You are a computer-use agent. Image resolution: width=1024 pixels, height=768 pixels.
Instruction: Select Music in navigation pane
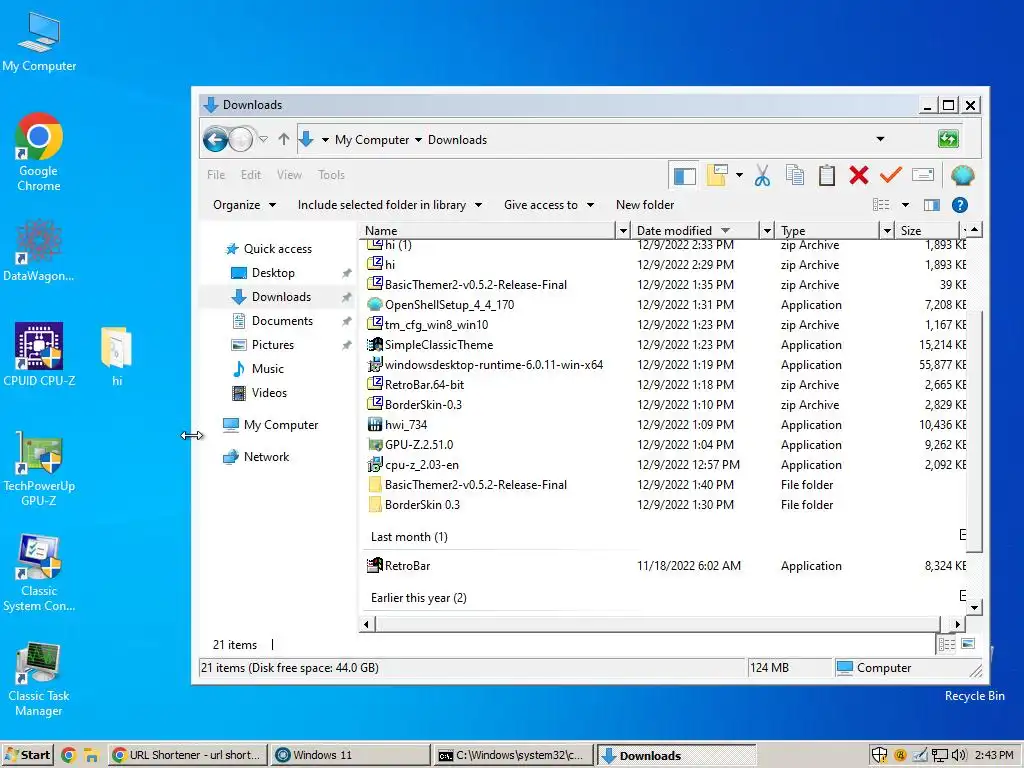pos(268,369)
